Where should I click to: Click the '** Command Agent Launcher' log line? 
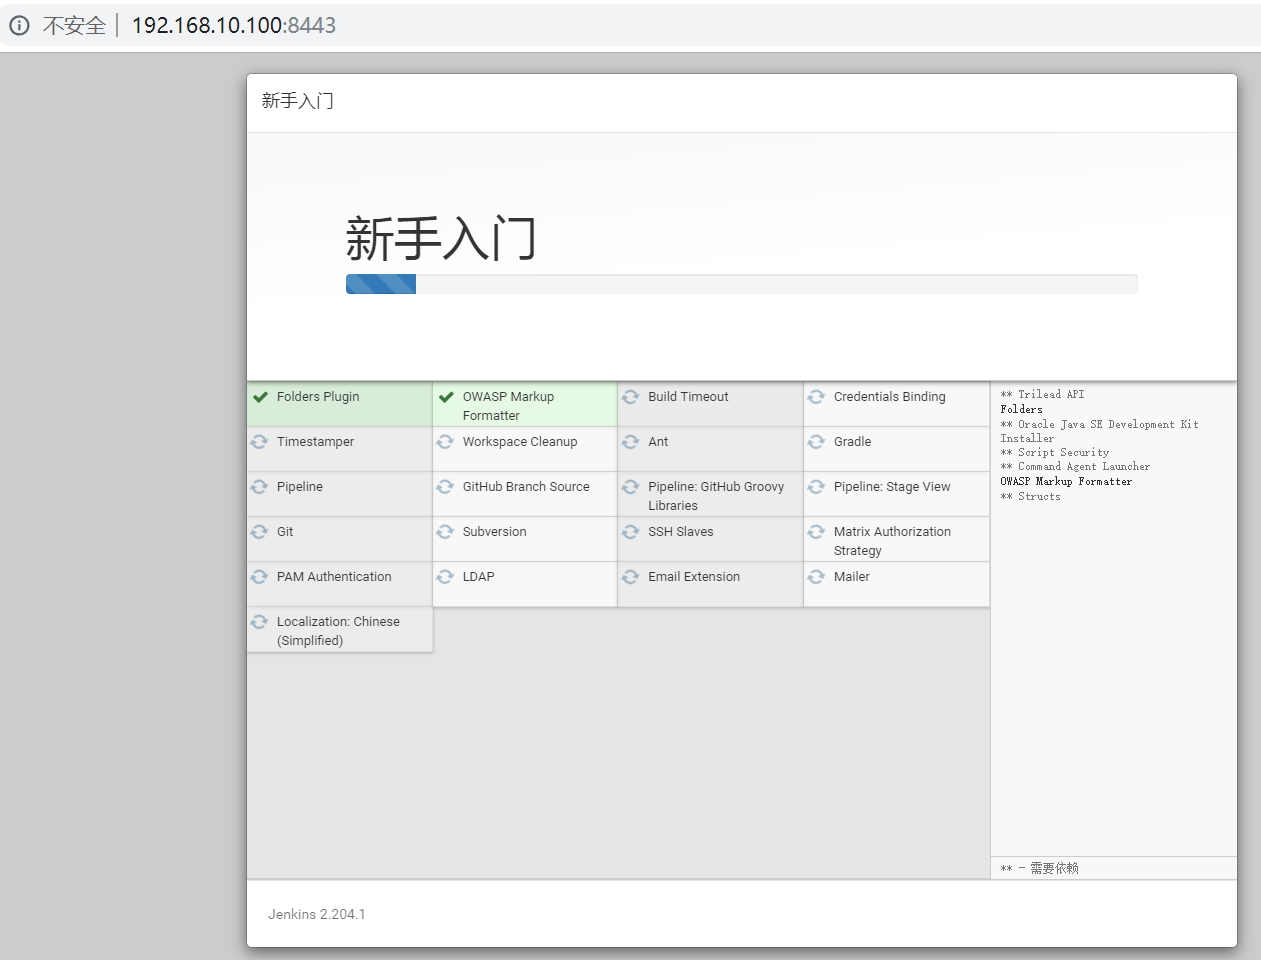1075,467
